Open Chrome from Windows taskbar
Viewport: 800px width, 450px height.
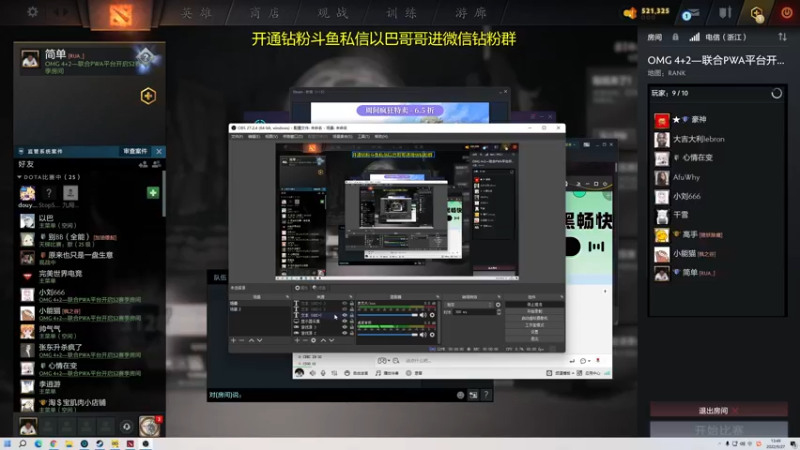pos(54,444)
